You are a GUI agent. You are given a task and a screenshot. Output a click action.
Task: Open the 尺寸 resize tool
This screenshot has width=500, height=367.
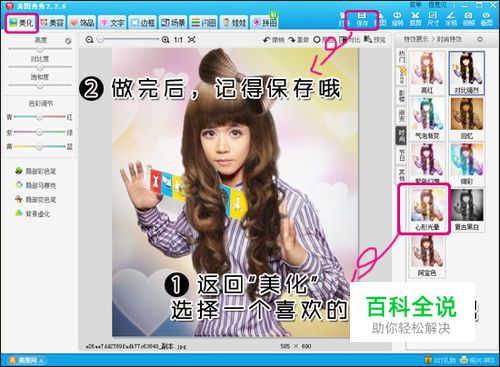point(433,19)
